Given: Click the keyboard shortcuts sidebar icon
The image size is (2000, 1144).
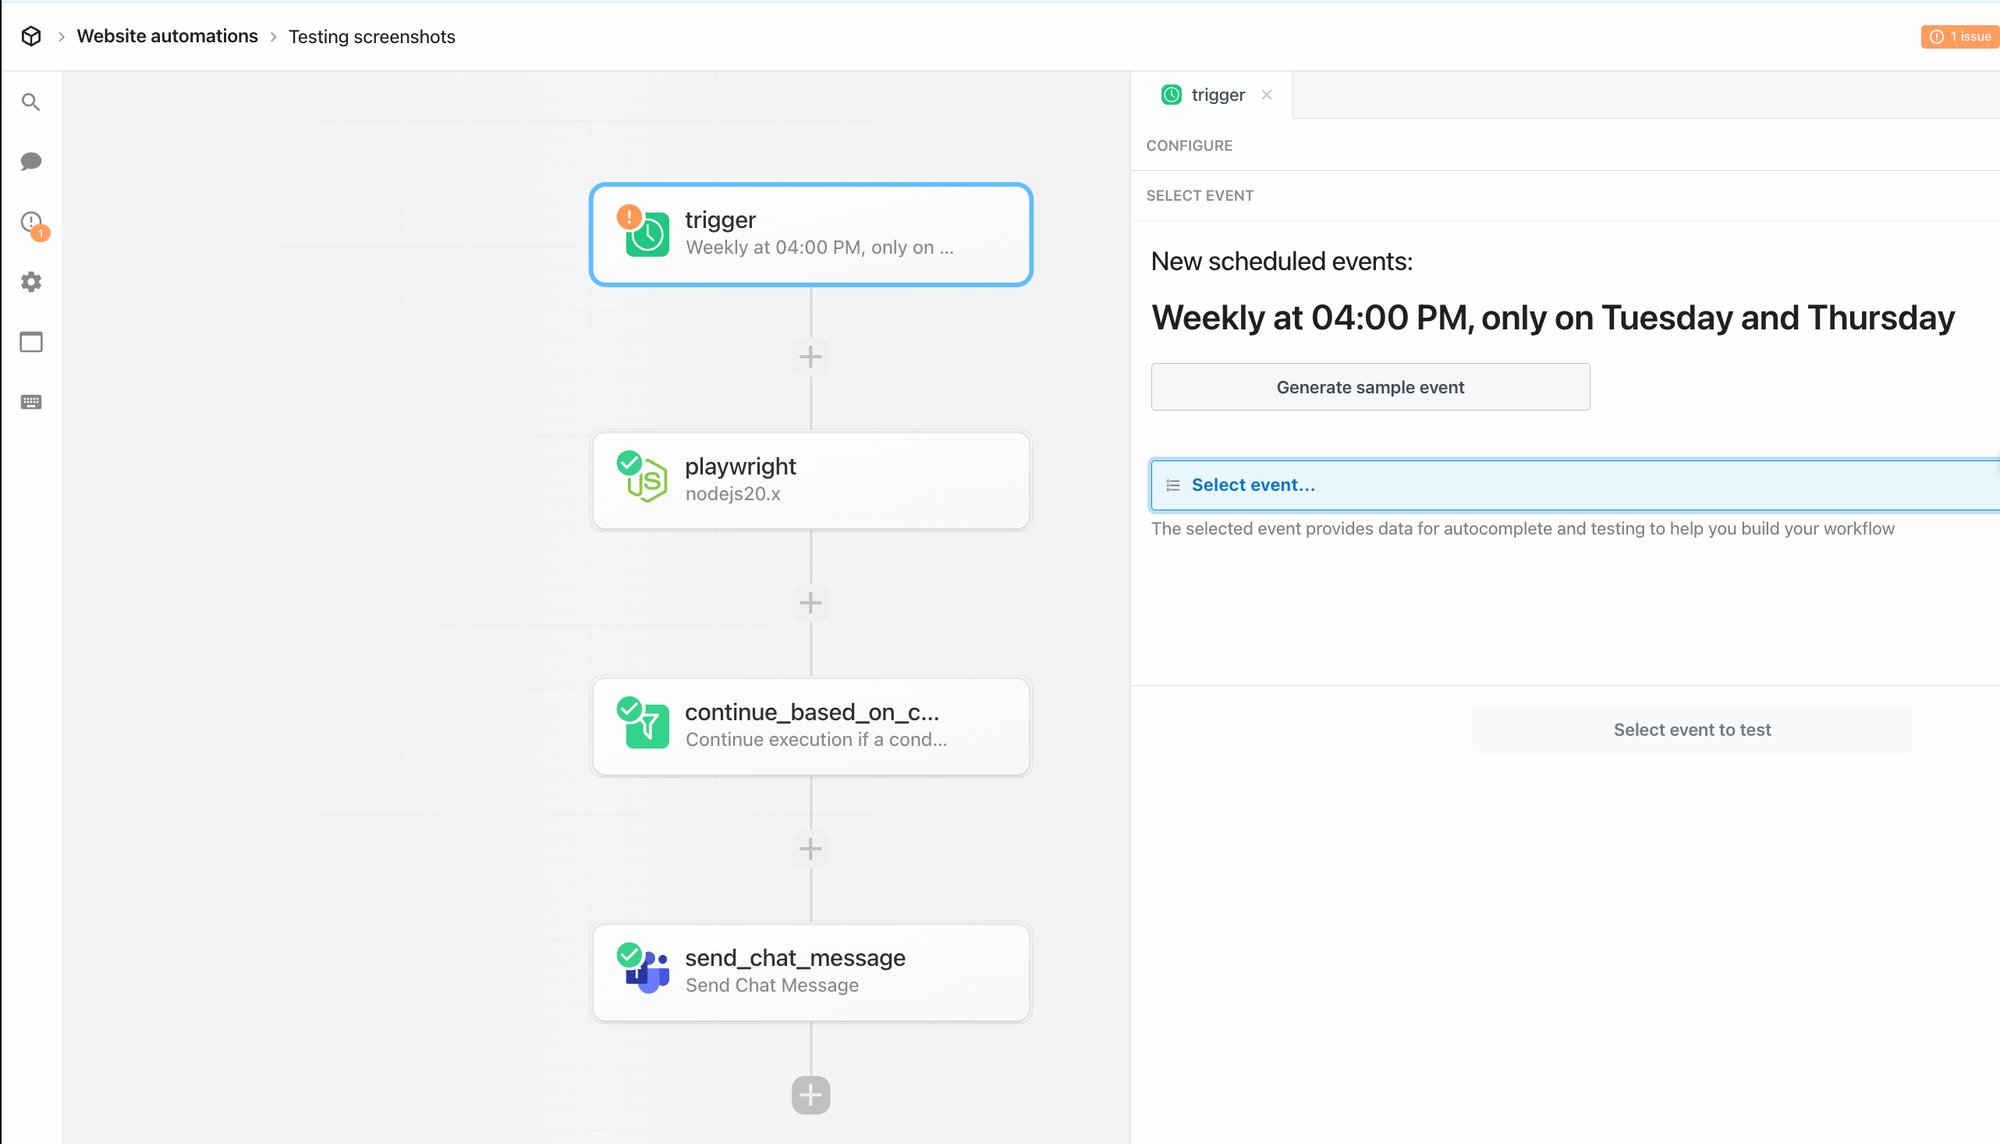Looking at the screenshot, I should (31, 402).
